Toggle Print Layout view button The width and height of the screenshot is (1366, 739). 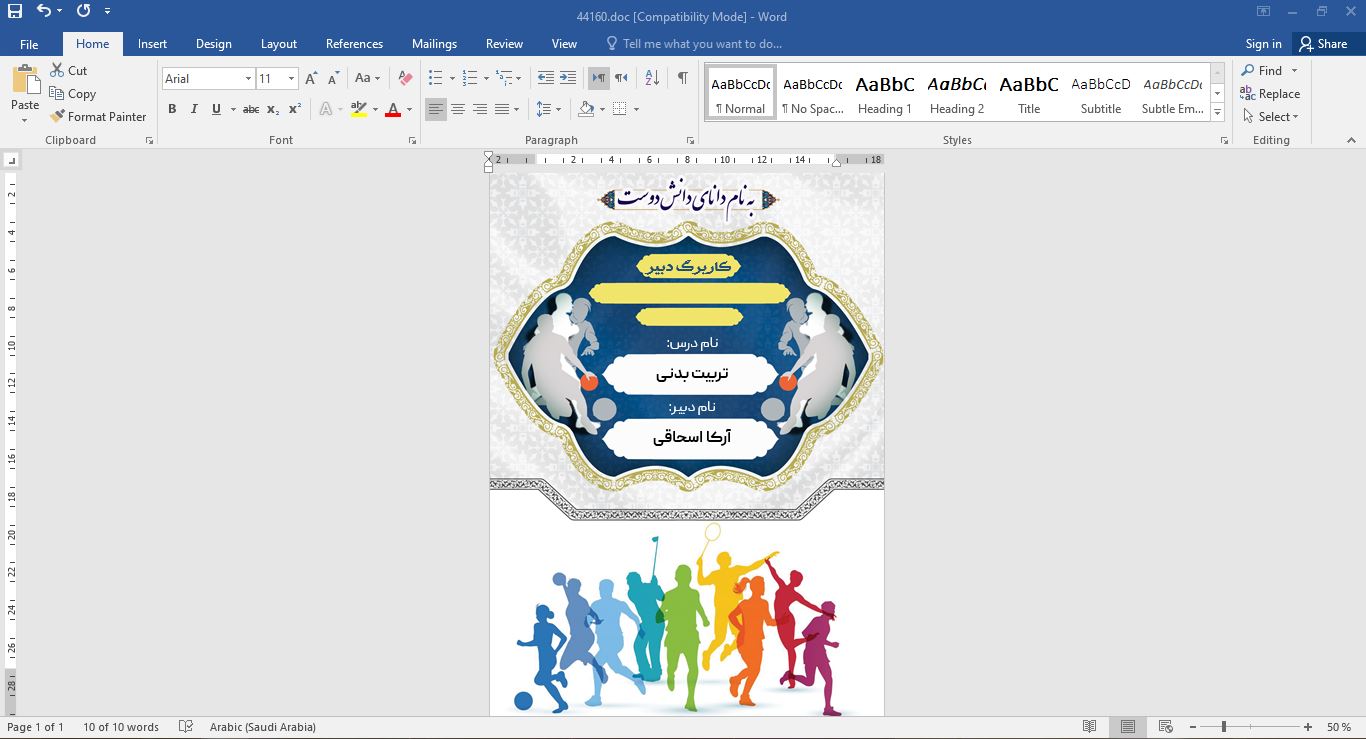pos(1128,727)
